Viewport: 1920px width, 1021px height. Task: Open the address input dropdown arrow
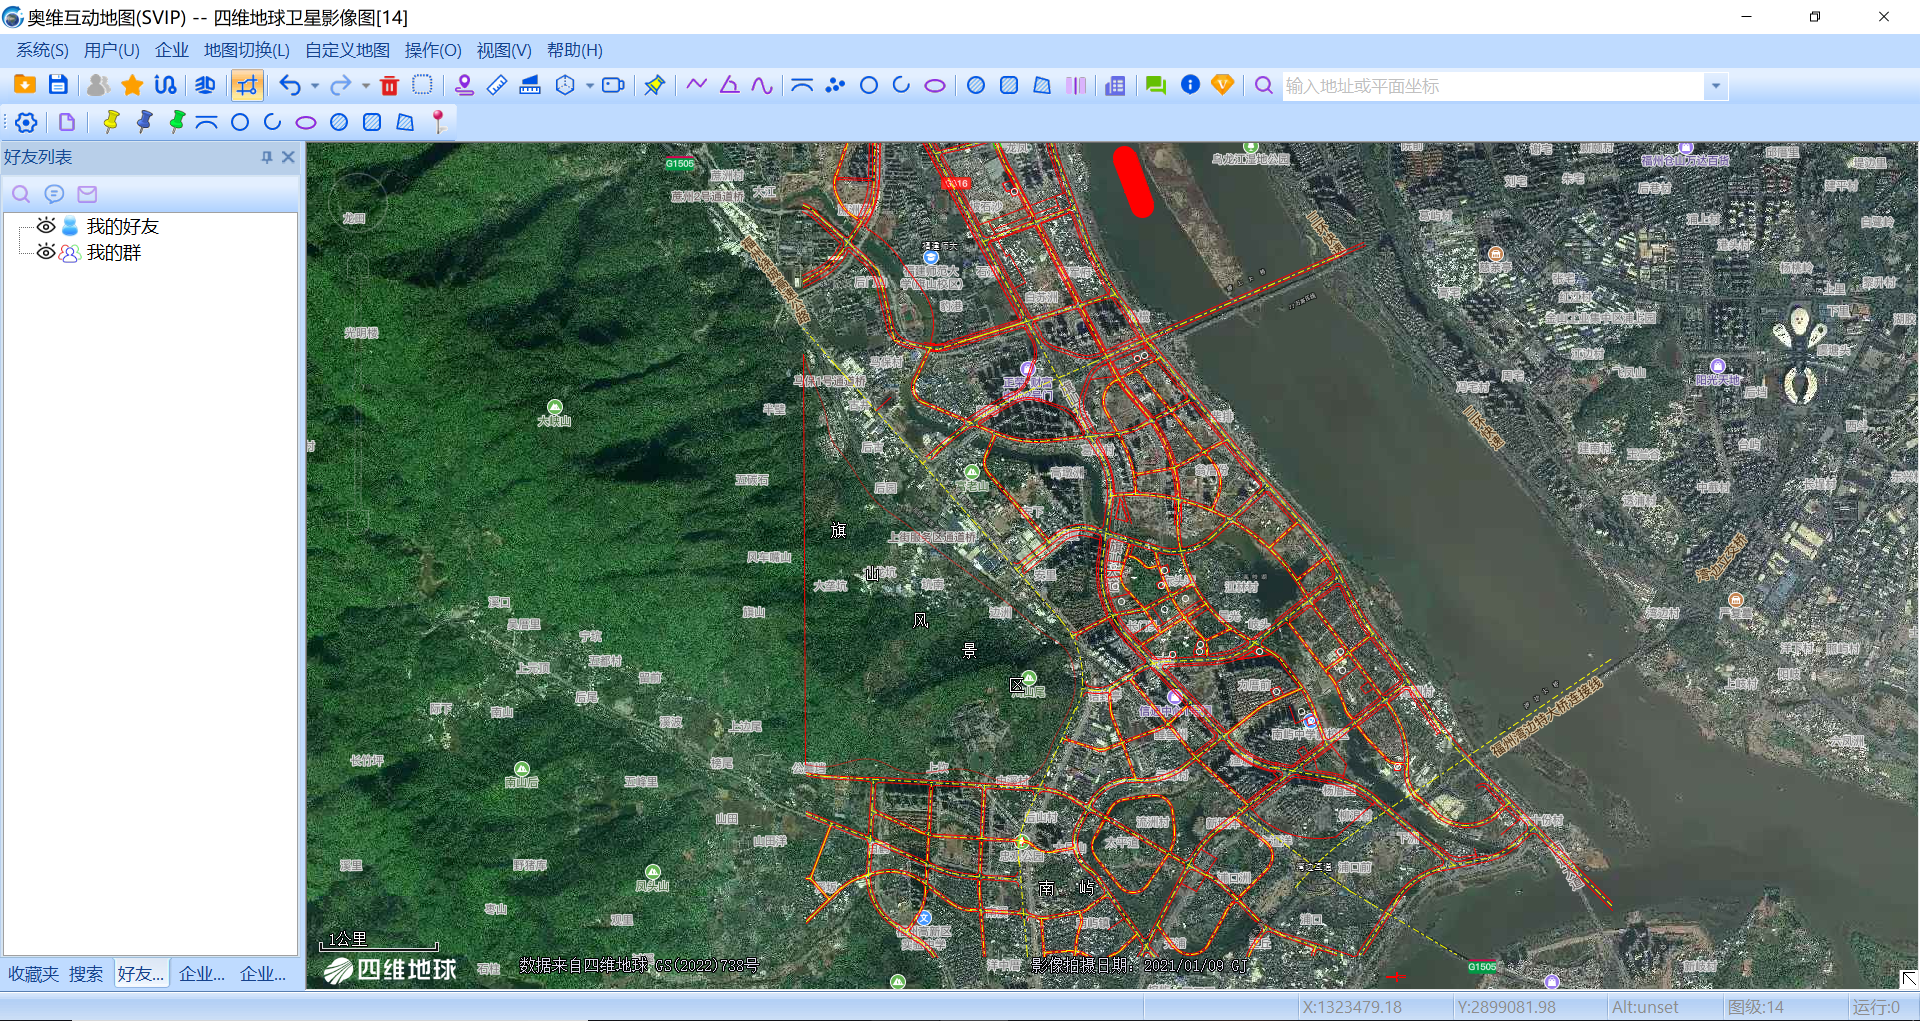(x=1716, y=86)
